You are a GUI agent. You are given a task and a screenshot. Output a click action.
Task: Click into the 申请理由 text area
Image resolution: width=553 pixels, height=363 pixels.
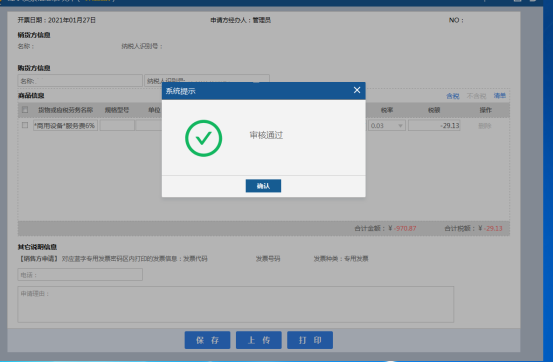pyautogui.click(x=236, y=304)
